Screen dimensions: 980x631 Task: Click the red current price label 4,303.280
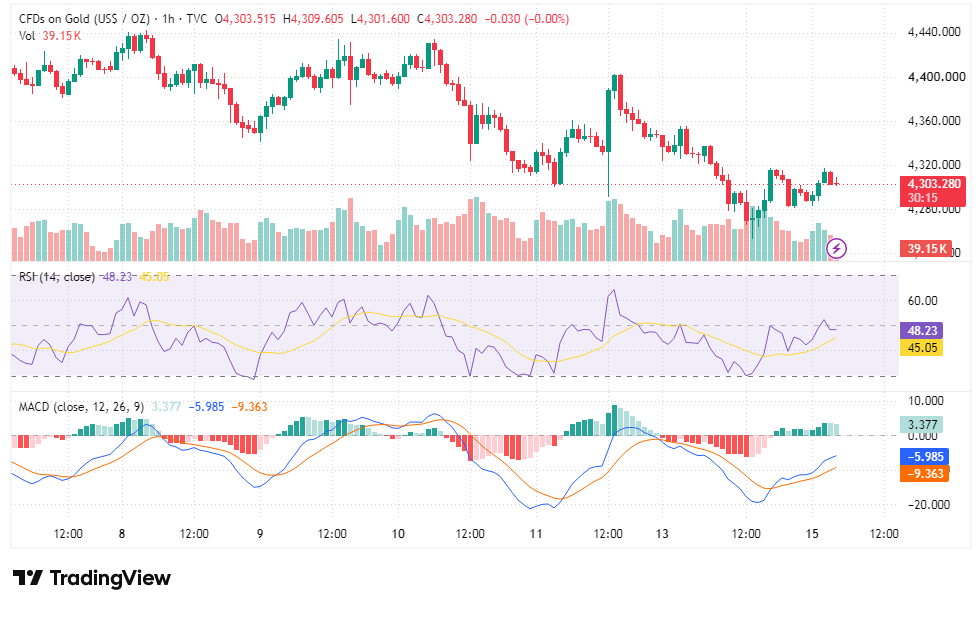point(932,191)
